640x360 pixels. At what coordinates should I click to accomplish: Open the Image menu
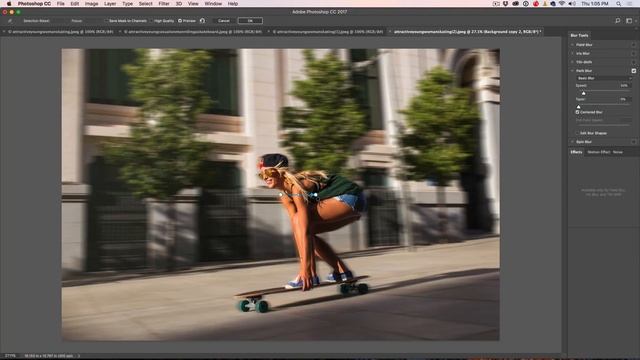91,3
